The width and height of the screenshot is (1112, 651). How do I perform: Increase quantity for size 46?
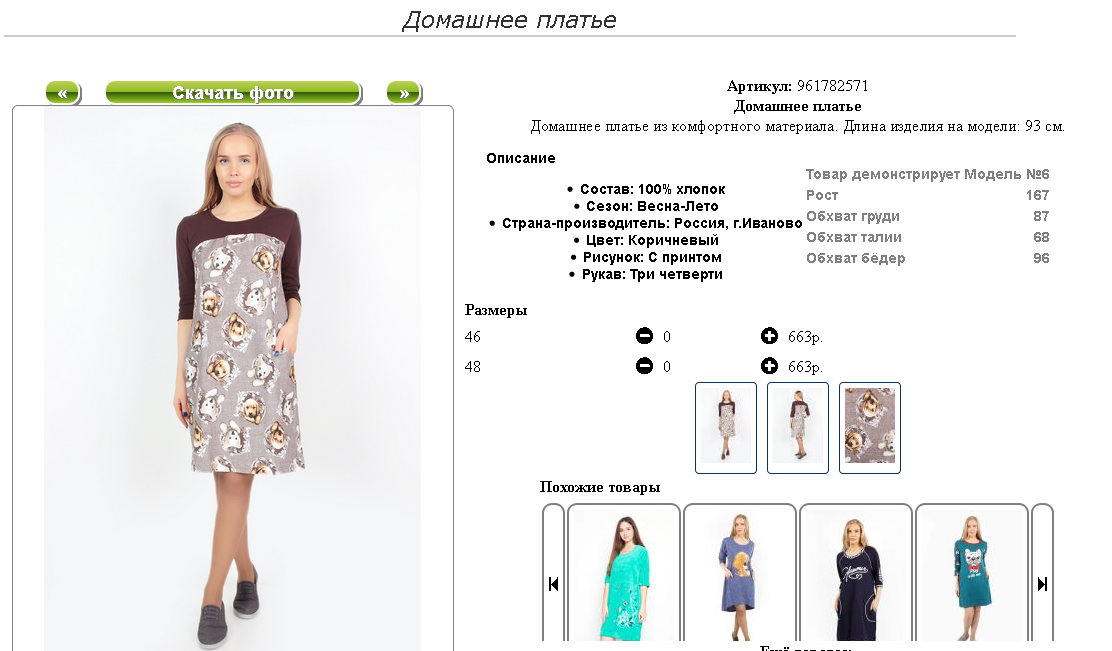point(769,336)
